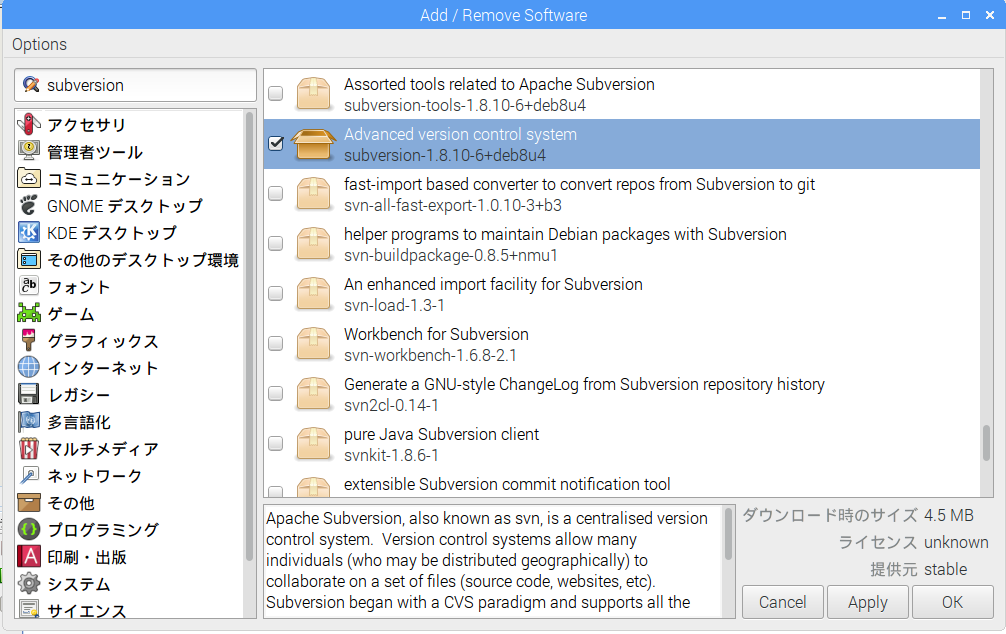Click the レガシー floppy disk icon
Screen dimensions: 1006x634
point(29,395)
